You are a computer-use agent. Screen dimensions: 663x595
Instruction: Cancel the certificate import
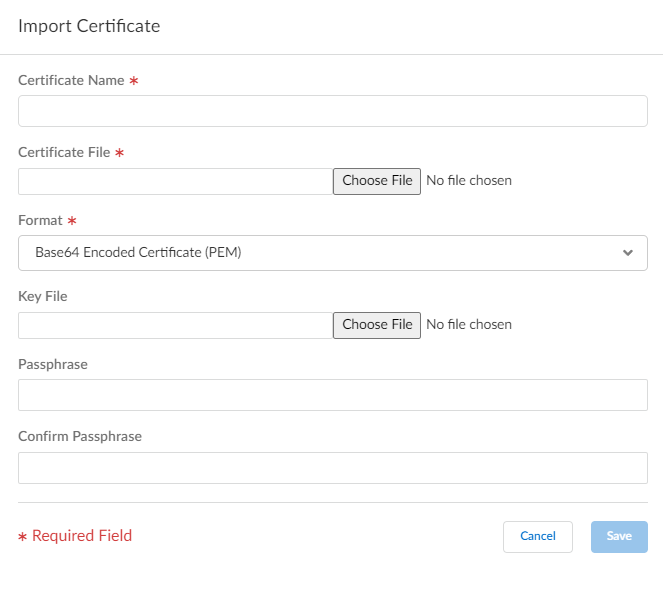pos(537,537)
